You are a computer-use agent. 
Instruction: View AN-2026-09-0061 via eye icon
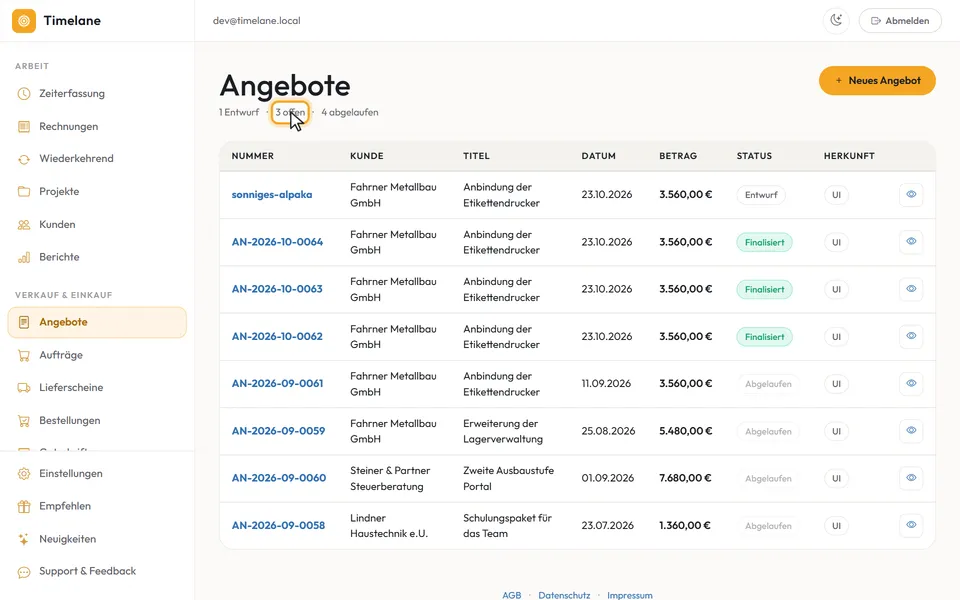(911, 384)
